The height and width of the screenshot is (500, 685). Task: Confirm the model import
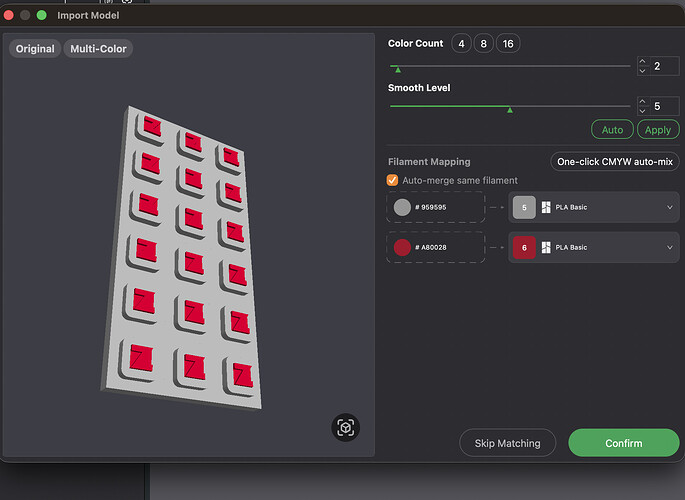point(623,443)
